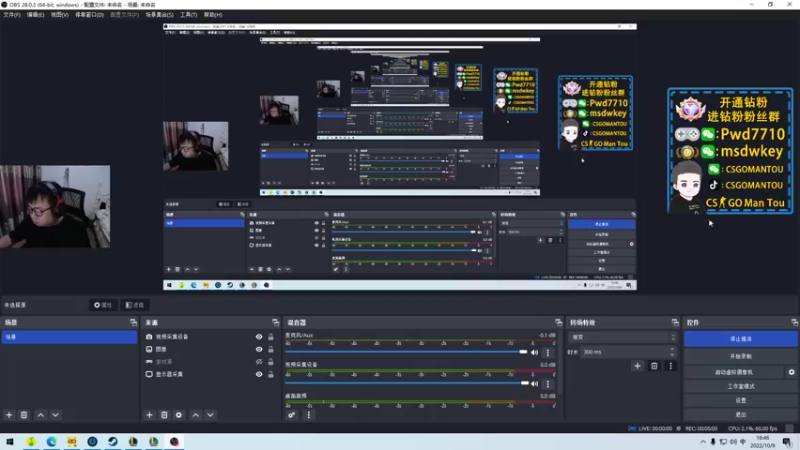Viewport: 800px width, 450px height.
Task: Open advanced audio properties gear in mixer
Action: 291,415
